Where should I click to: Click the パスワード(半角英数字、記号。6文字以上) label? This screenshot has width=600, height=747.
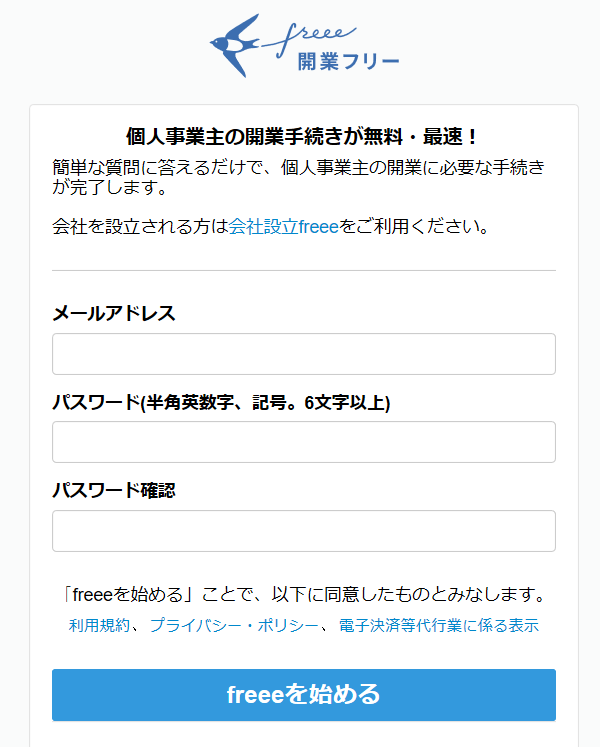[221, 403]
